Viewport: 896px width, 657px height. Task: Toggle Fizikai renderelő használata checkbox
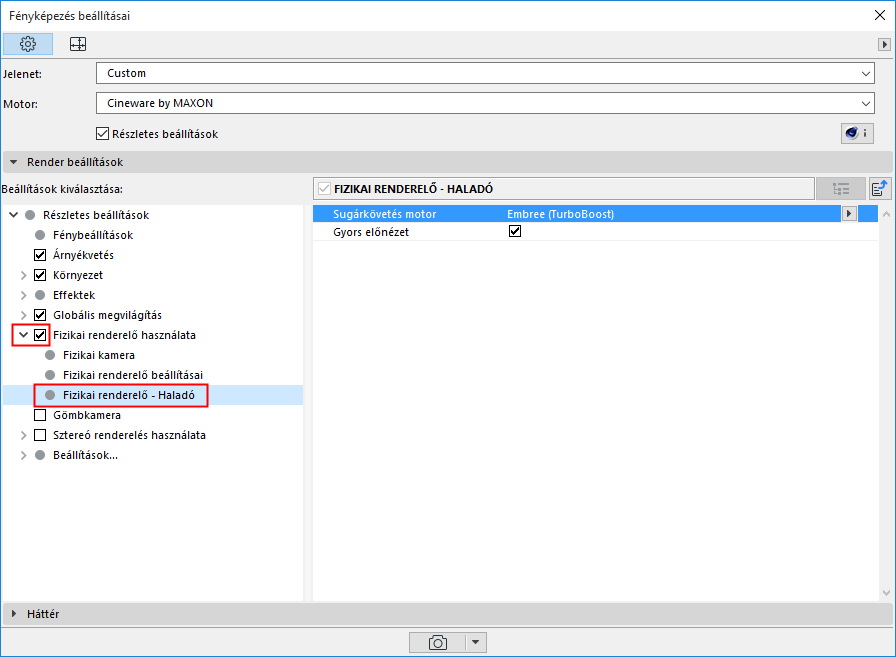click(x=40, y=335)
